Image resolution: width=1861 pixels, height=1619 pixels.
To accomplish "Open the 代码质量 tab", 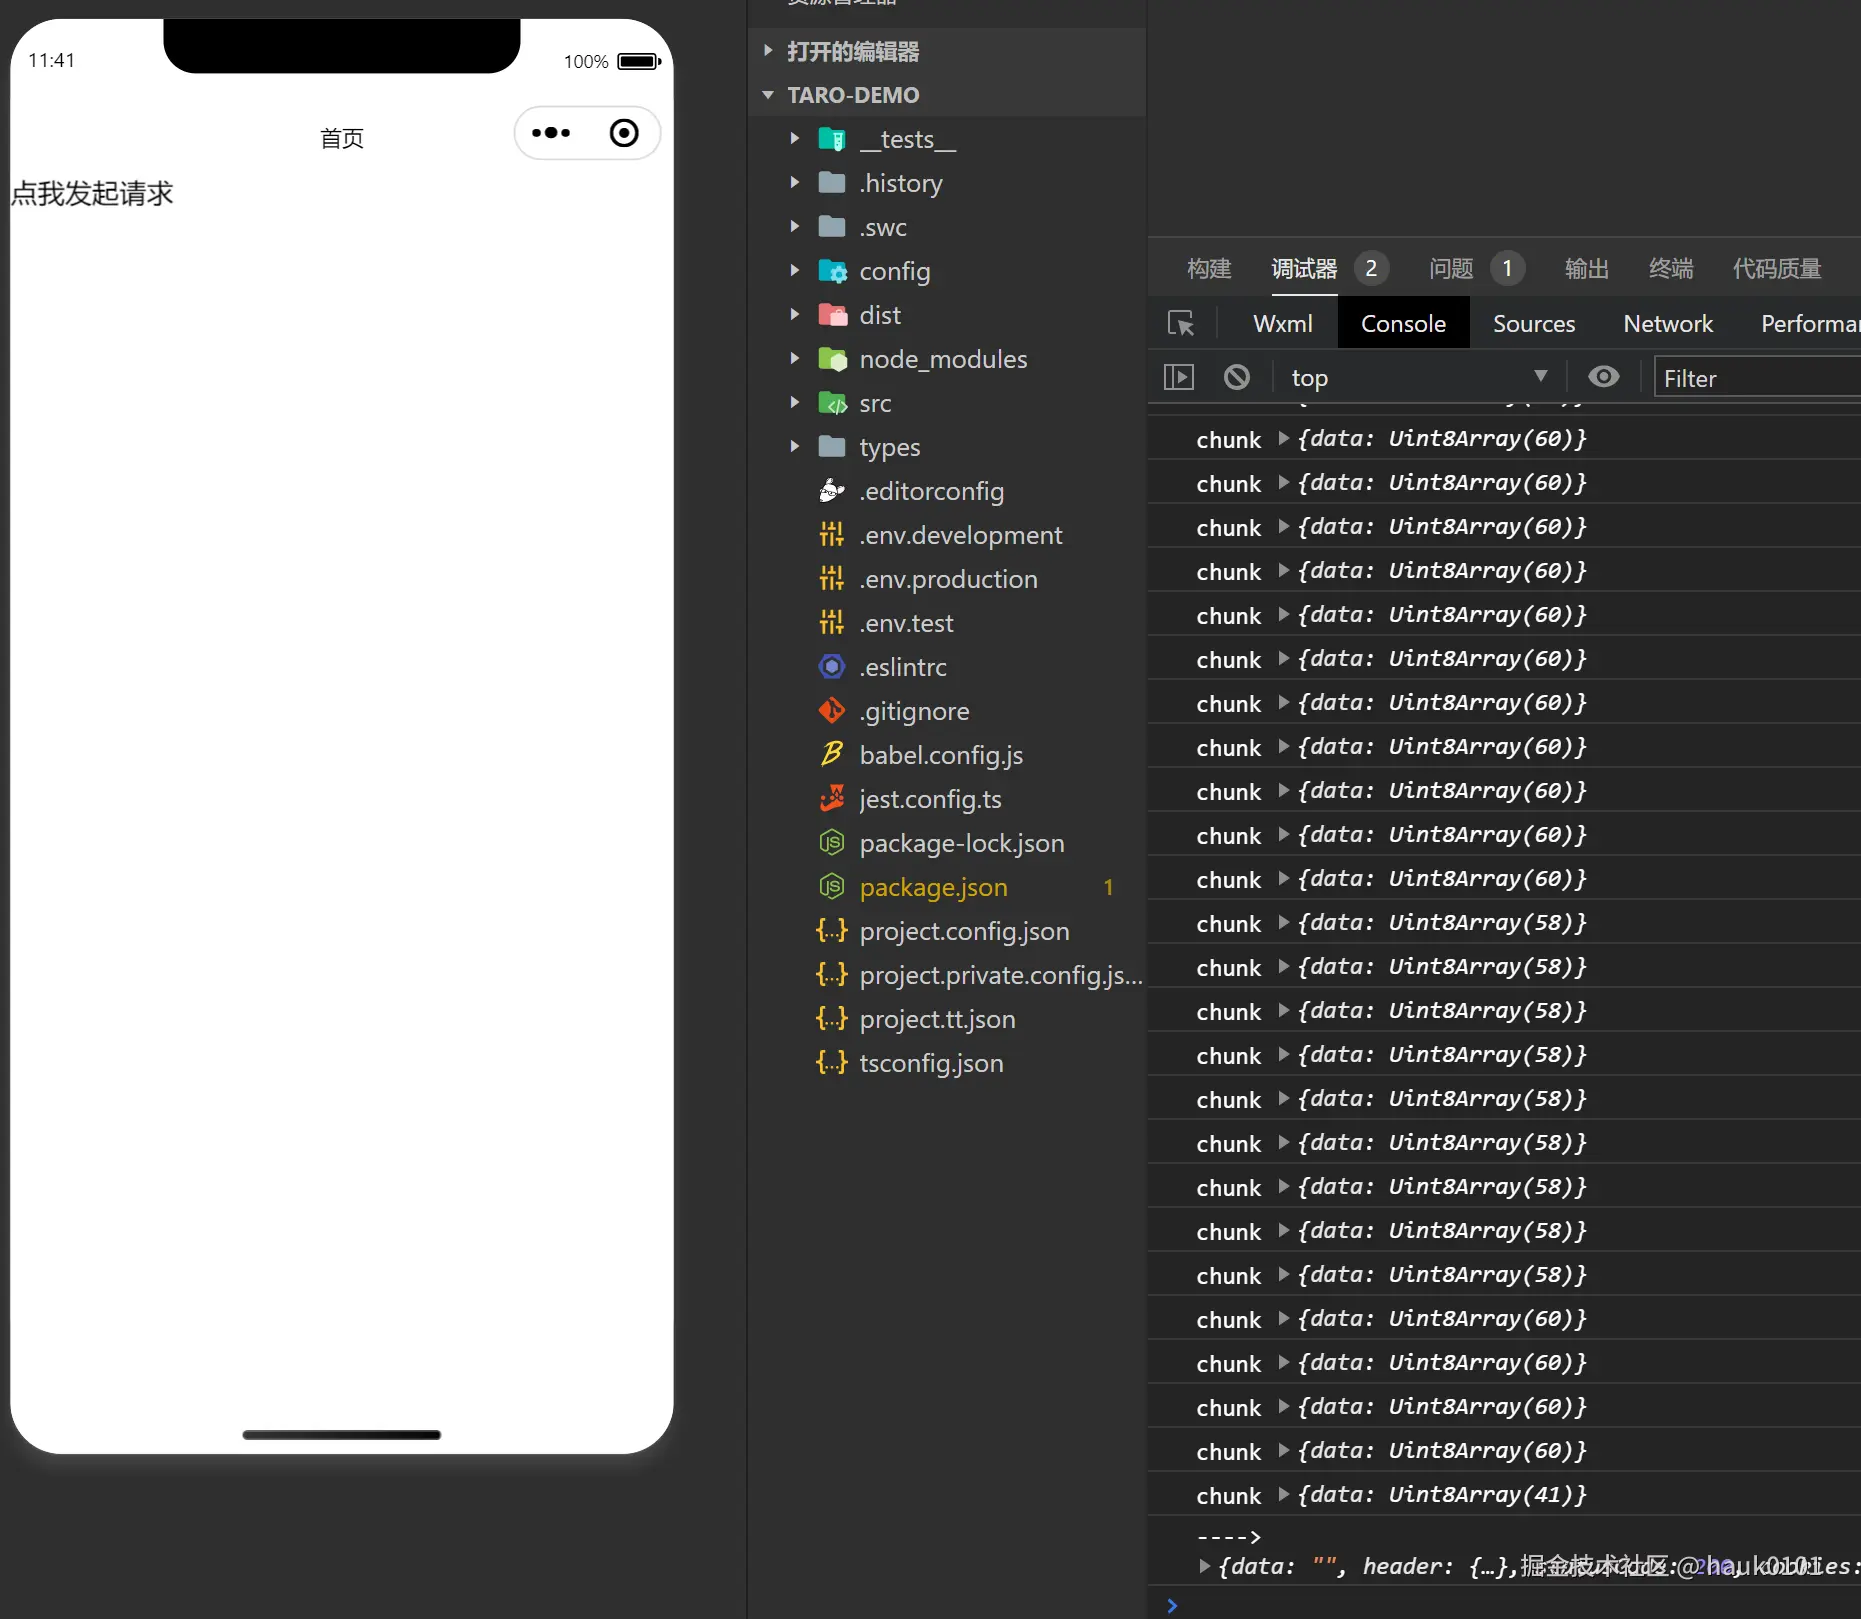I will point(1777,269).
